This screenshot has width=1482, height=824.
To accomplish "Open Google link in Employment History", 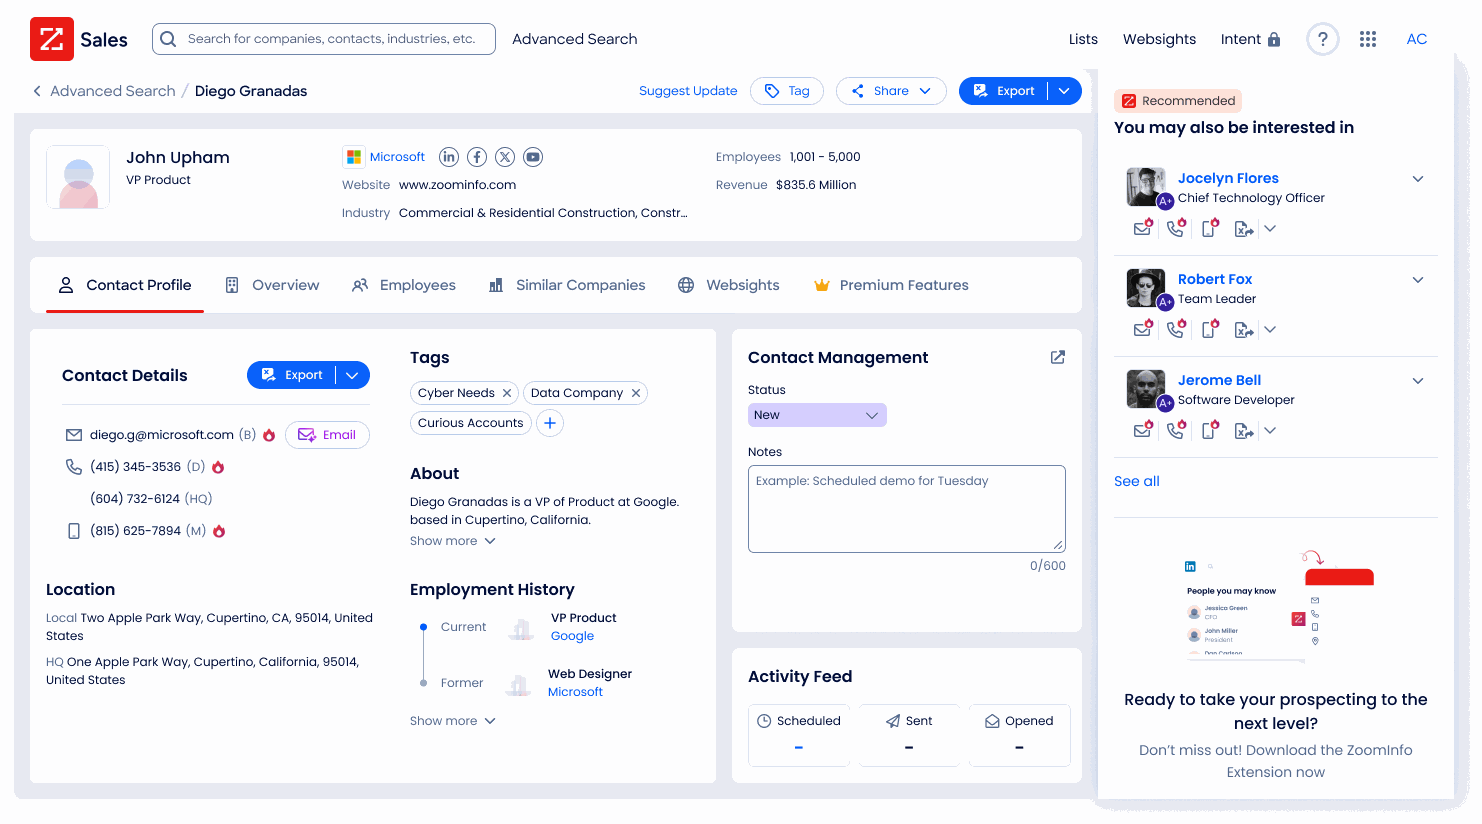I will click(x=572, y=636).
